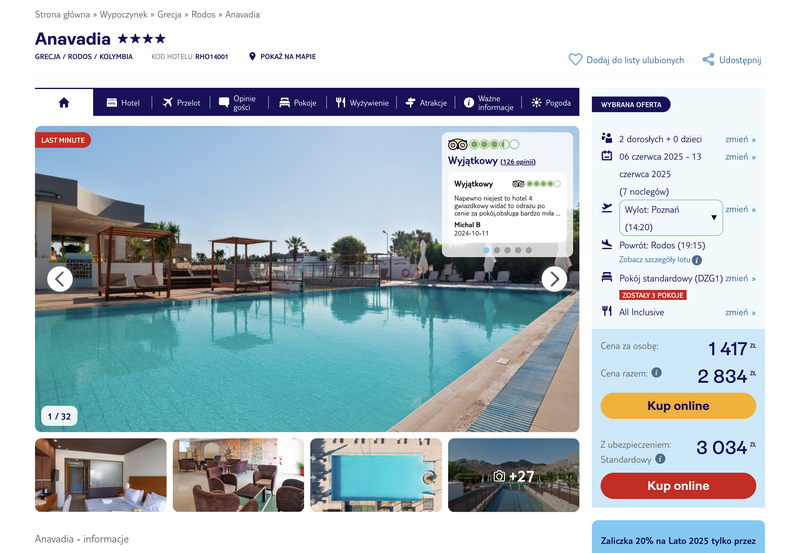Open the hotel room thumbnail photo
This screenshot has width=800, height=553.
[101, 475]
